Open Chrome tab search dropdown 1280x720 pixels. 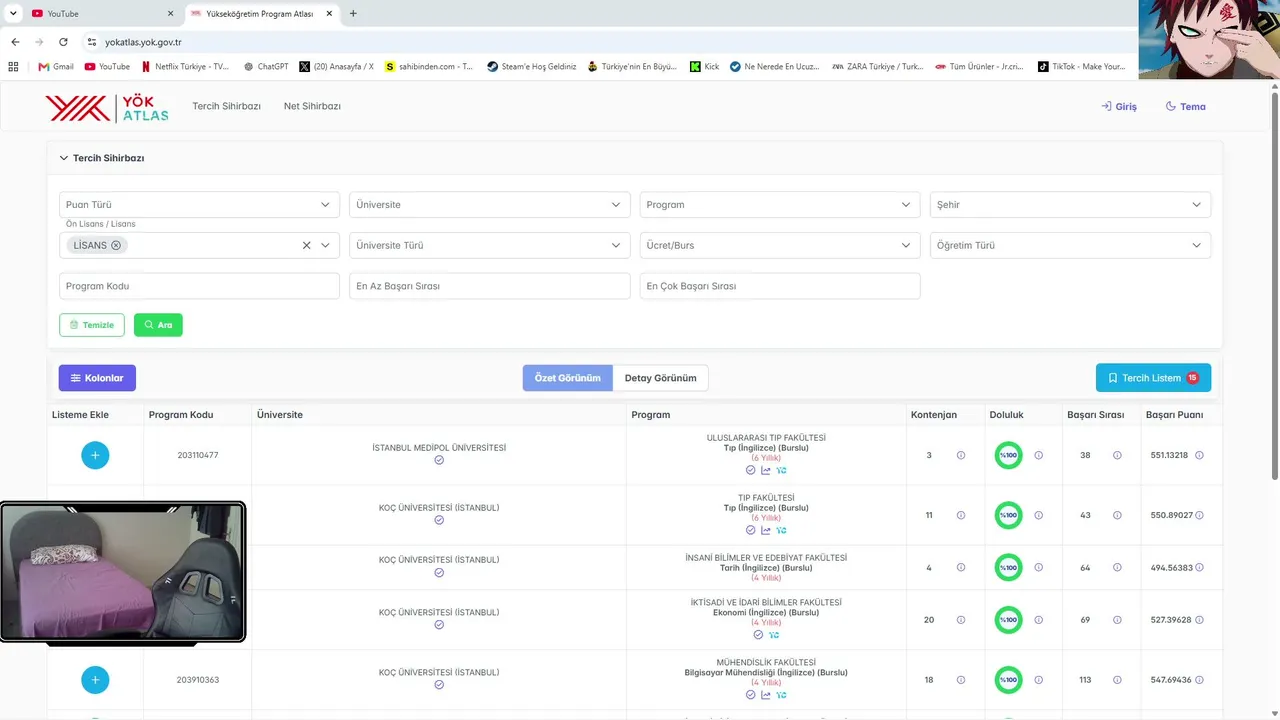pos(12,14)
